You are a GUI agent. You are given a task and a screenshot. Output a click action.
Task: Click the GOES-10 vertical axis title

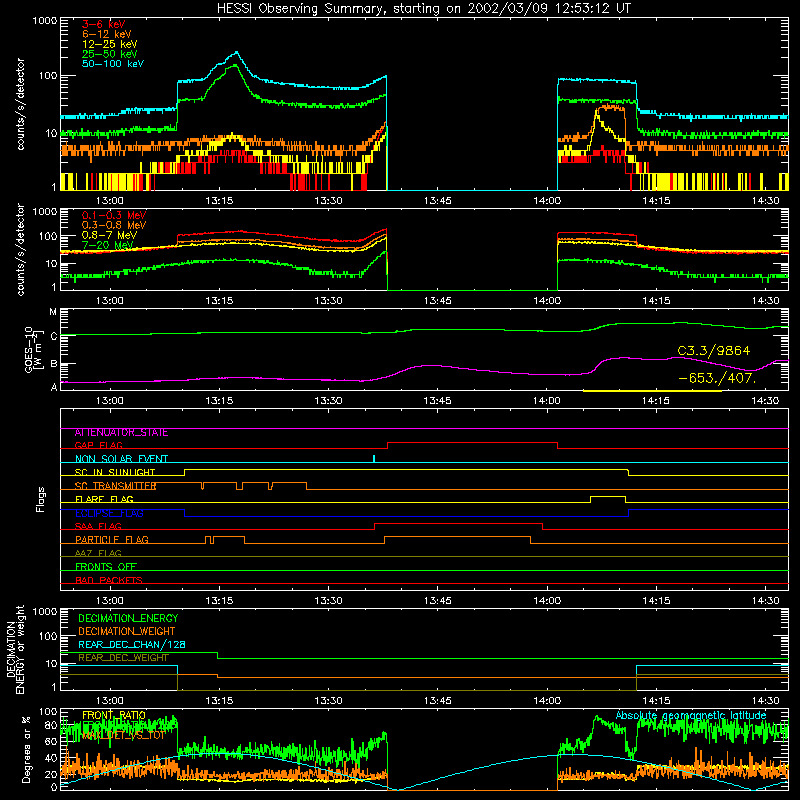tap(32, 350)
